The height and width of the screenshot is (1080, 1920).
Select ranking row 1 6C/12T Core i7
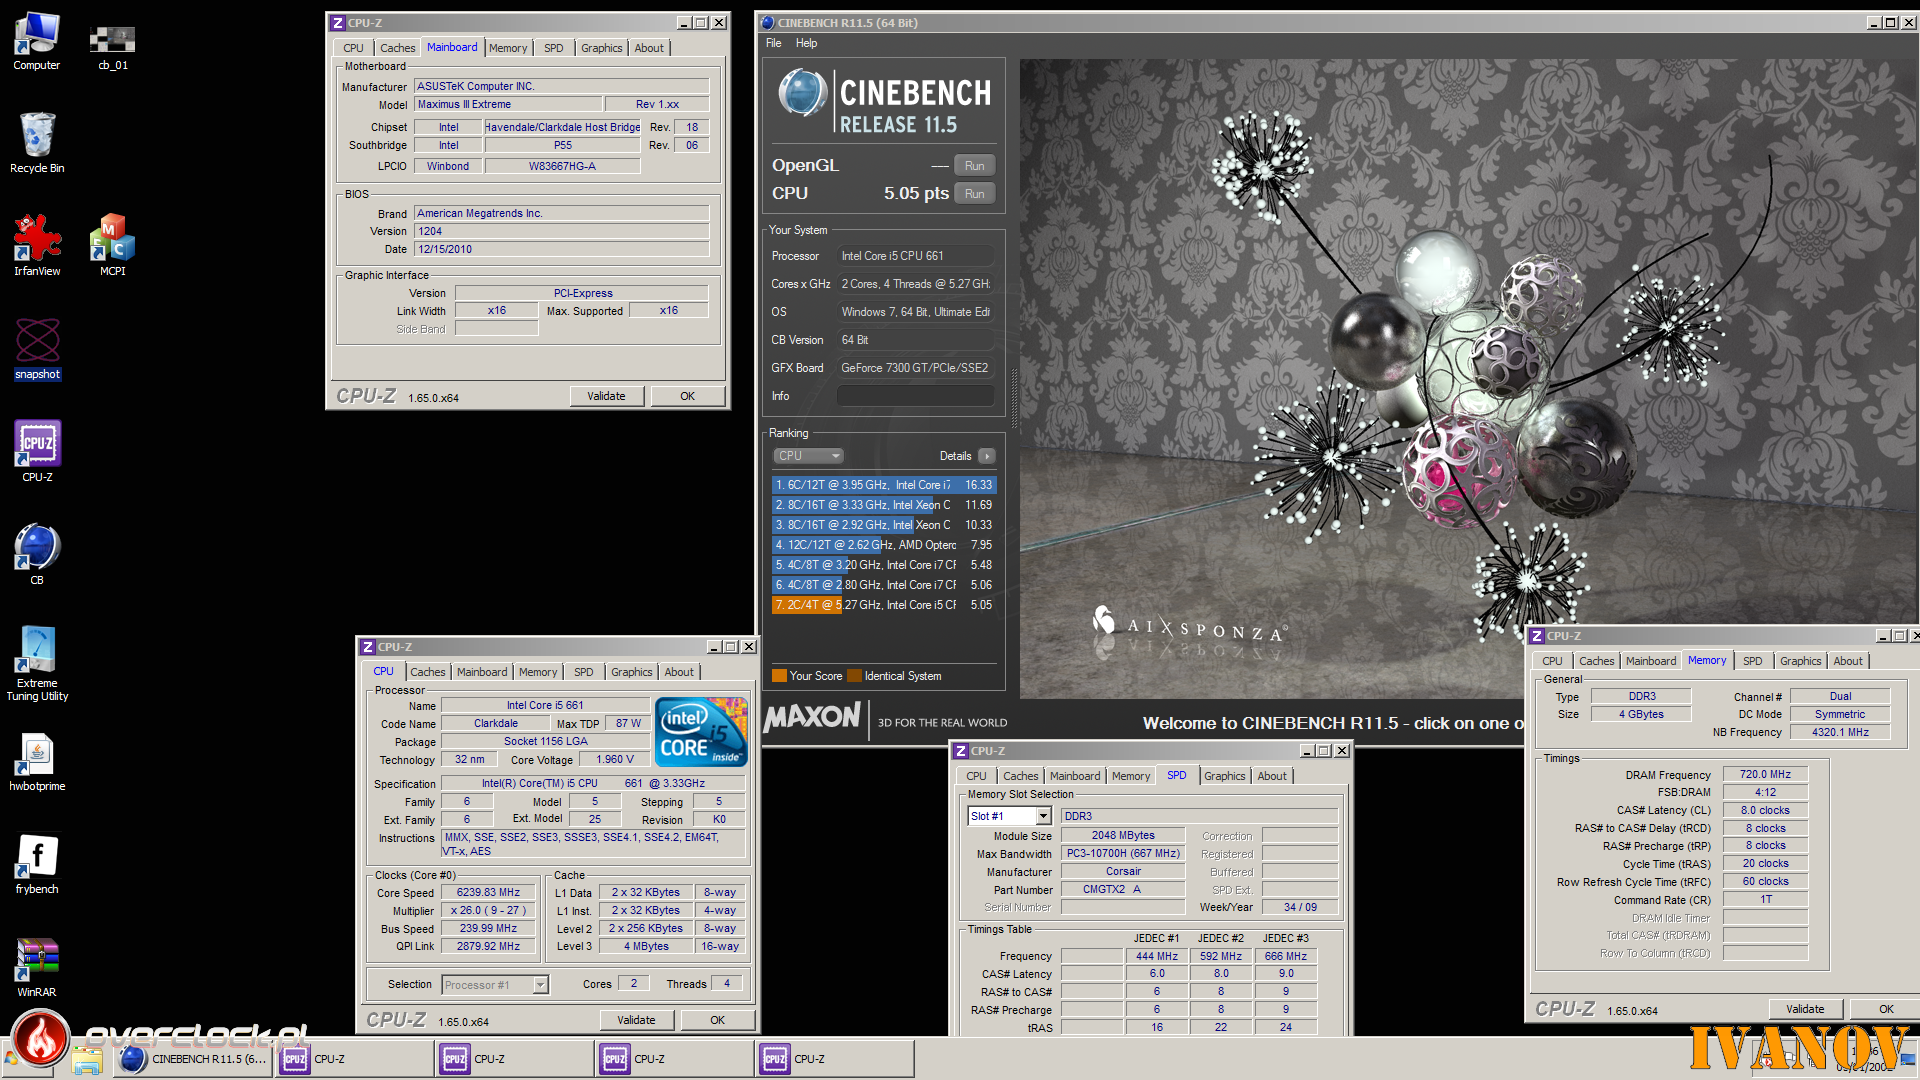[884, 485]
